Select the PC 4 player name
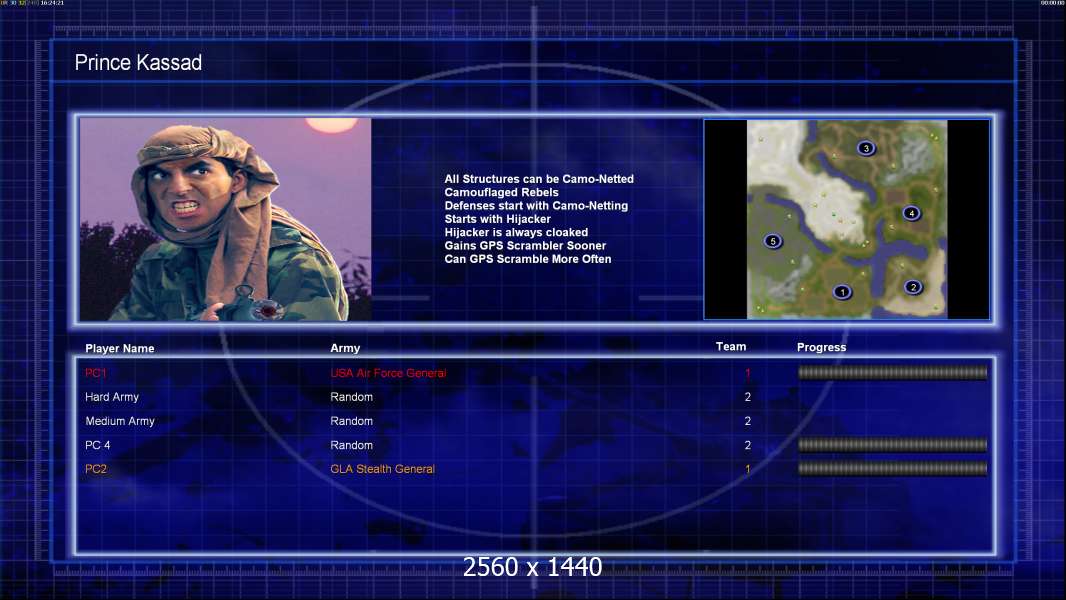Image resolution: width=1066 pixels, height=600 pixels. tap(97, 445)
